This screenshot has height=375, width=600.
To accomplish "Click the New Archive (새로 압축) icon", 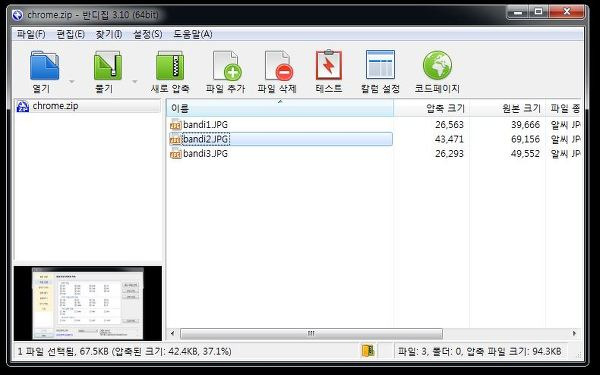I will pos(170,65).
